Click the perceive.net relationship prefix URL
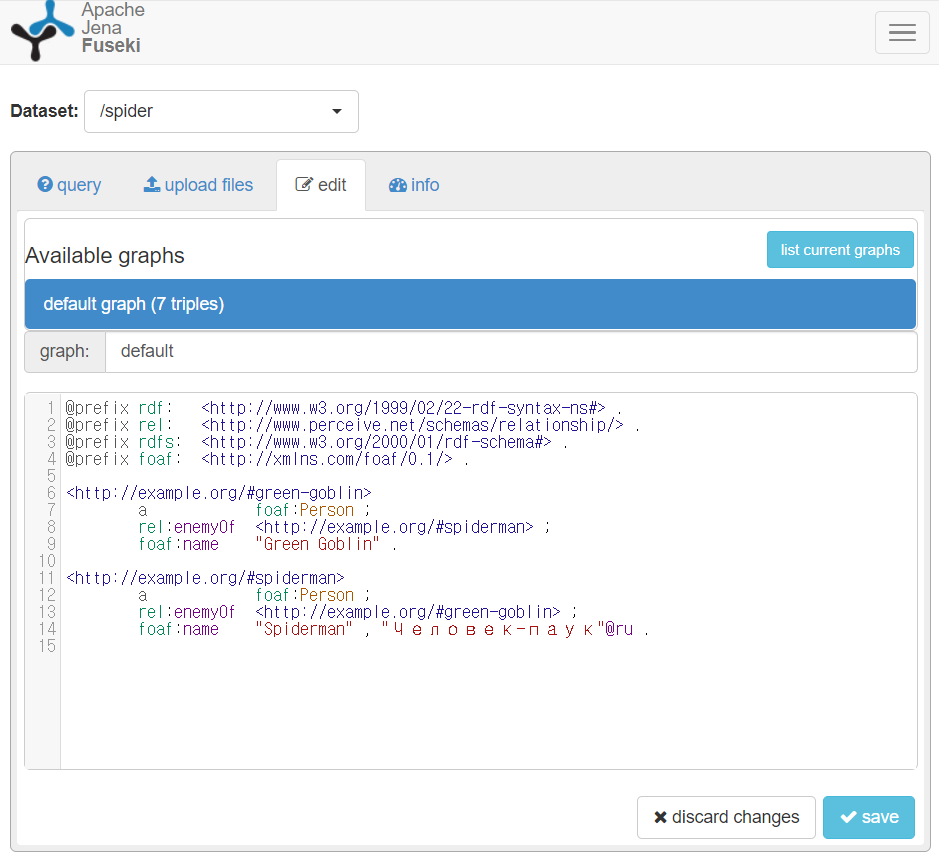Image resolution: width=939 pixels, height=860 pixels. click(x=413, y=425)
